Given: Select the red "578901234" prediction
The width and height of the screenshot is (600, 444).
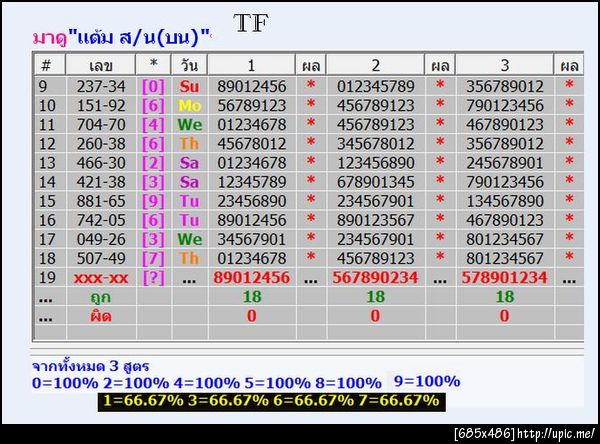Looking at the screenshot, I should click(505, 278).
